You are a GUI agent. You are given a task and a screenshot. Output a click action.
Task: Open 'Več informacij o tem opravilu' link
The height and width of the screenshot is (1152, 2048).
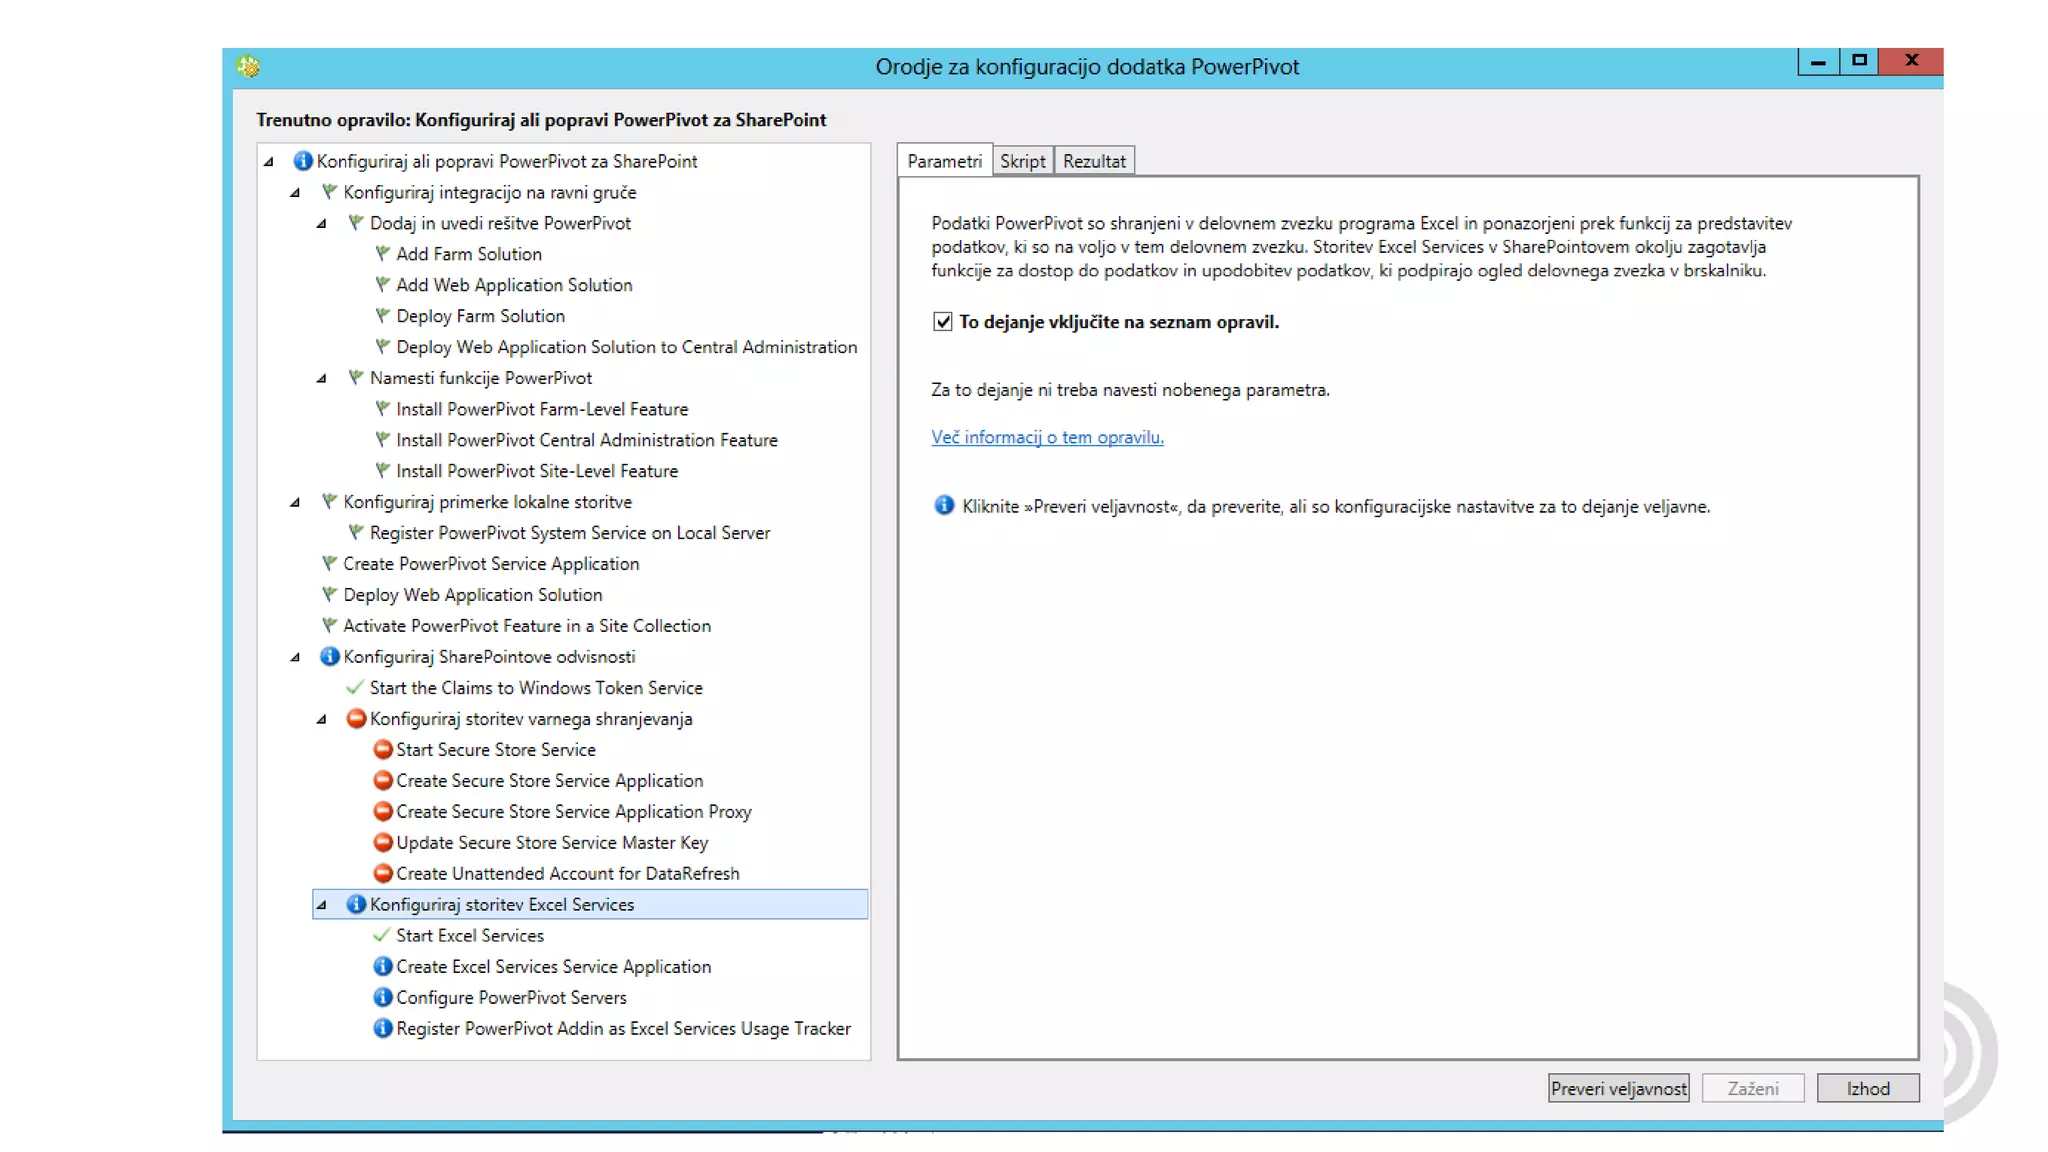1047,437
